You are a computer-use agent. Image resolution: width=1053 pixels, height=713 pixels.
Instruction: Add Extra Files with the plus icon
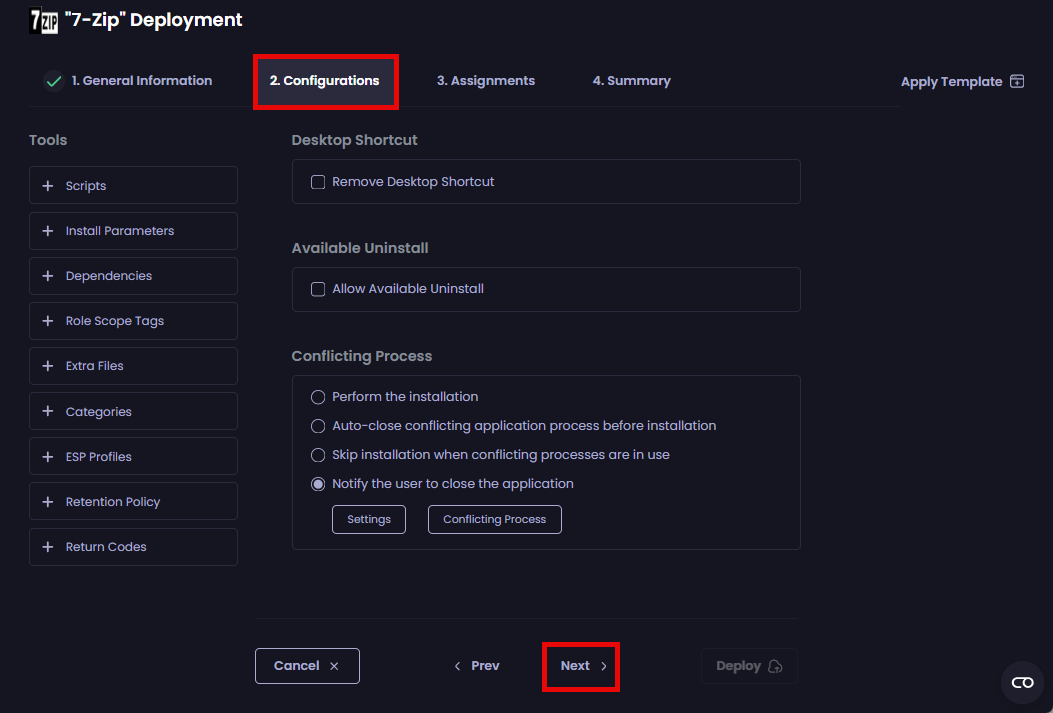coord(47,365)
